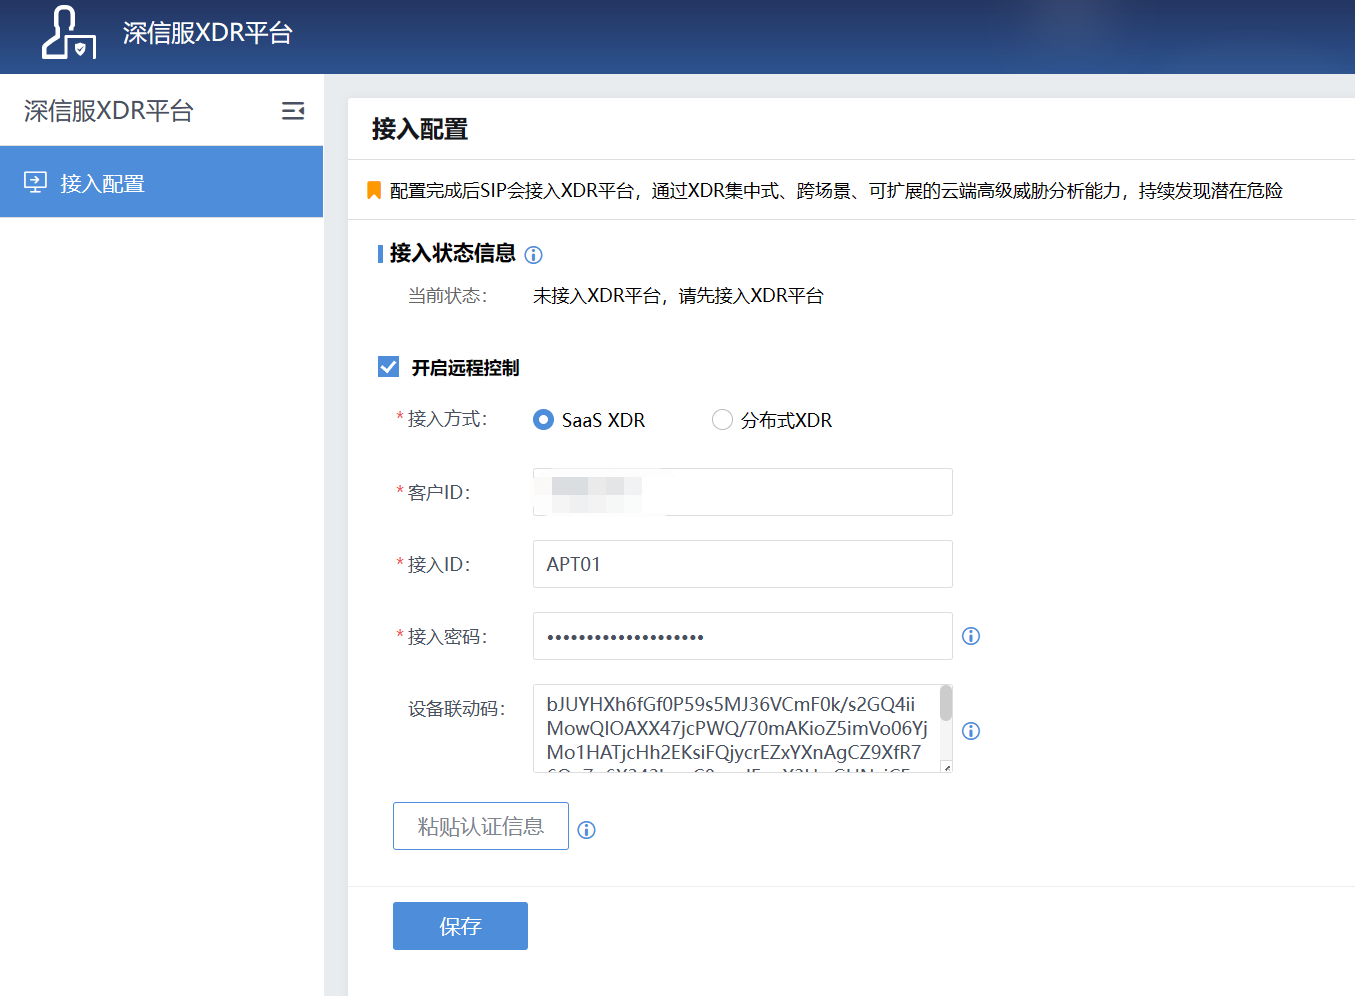Click the 接入配置 sidebar entry icon
1355x996 pixels.
tap(36, 182)
